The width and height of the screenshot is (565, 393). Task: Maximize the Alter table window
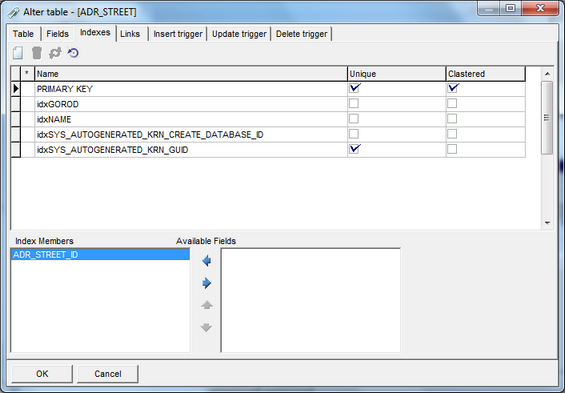click(x=511, y=8)
